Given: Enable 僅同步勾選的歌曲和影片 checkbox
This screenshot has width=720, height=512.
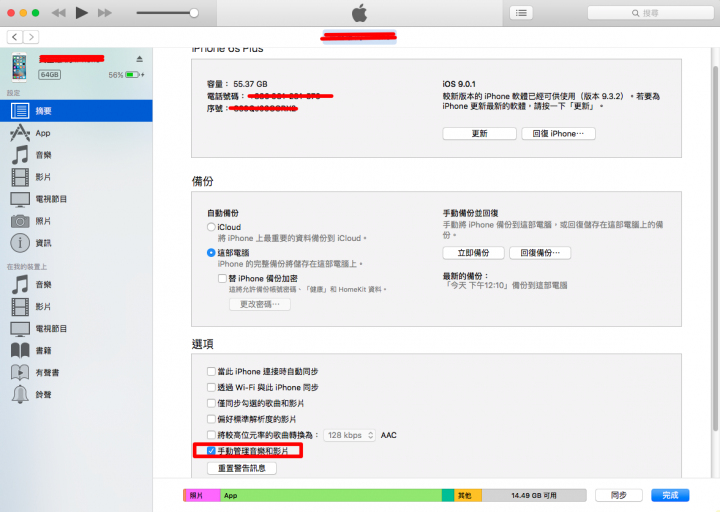Looking at the screenshot, I should 211,403.
